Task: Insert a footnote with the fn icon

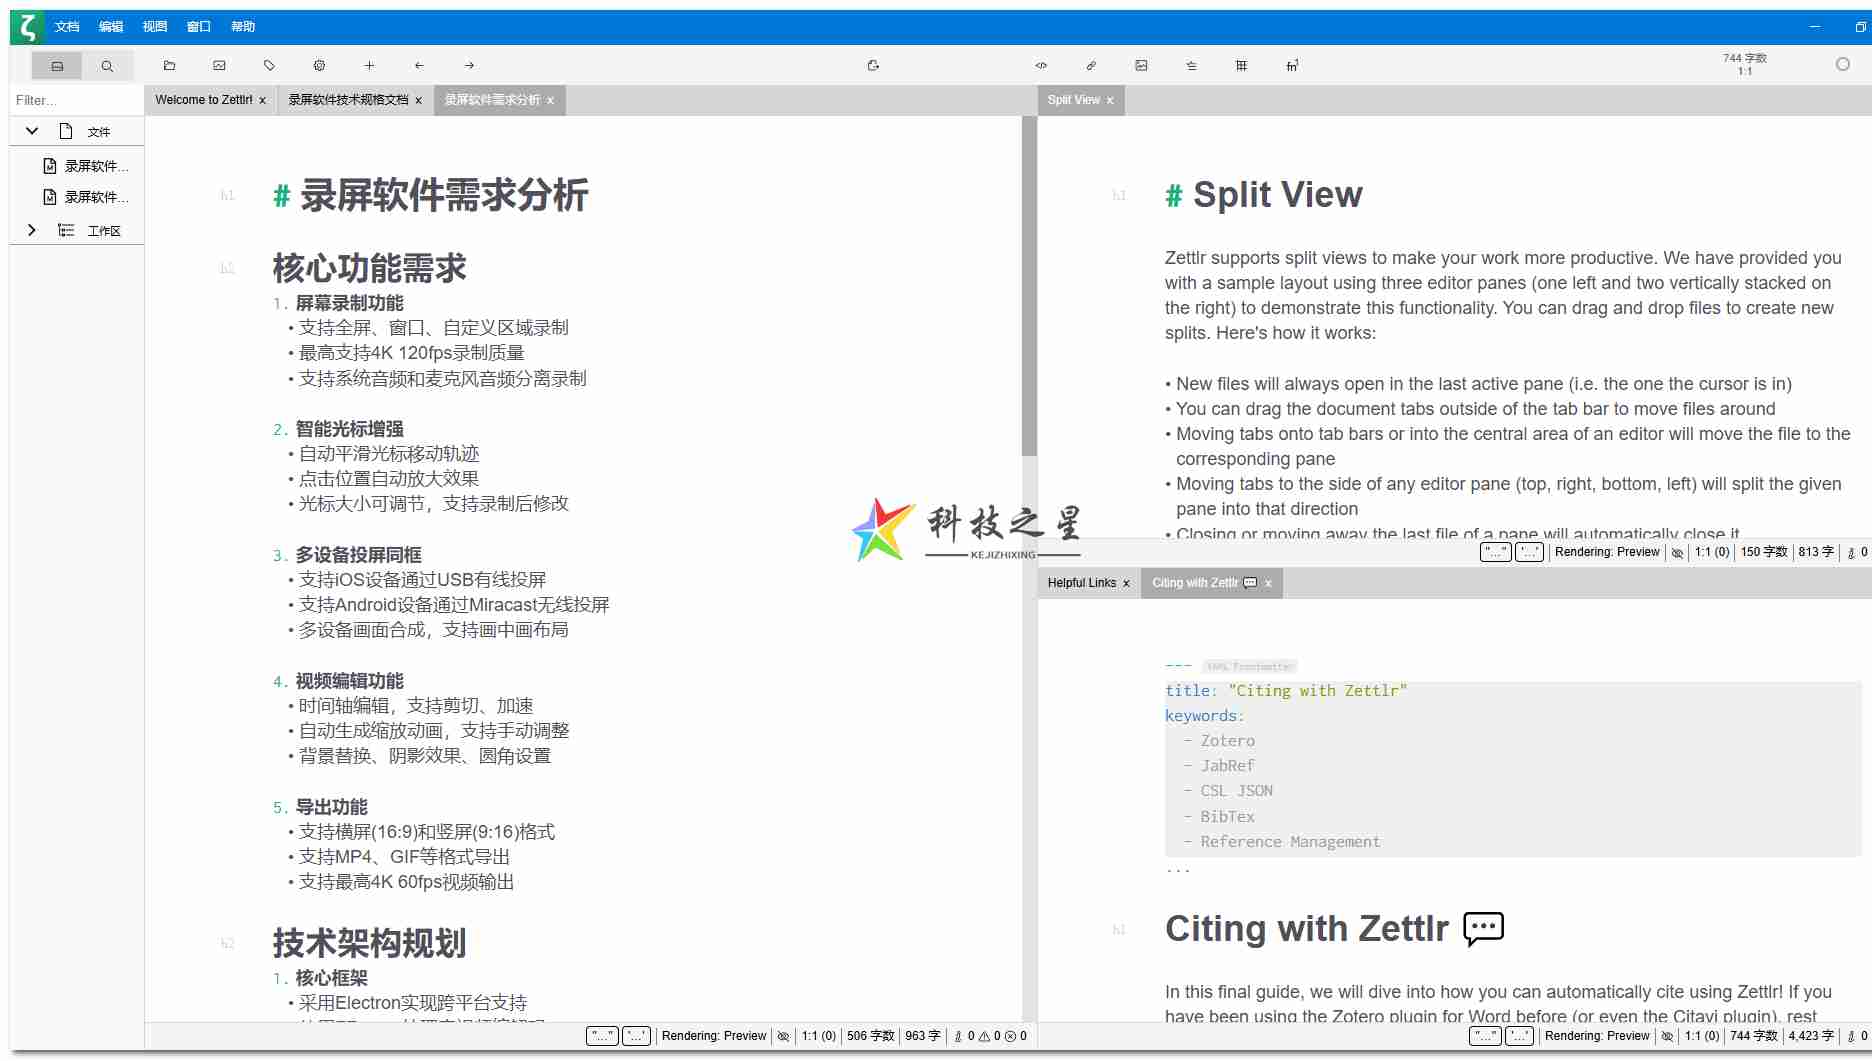Action: tap(1292, 65)
